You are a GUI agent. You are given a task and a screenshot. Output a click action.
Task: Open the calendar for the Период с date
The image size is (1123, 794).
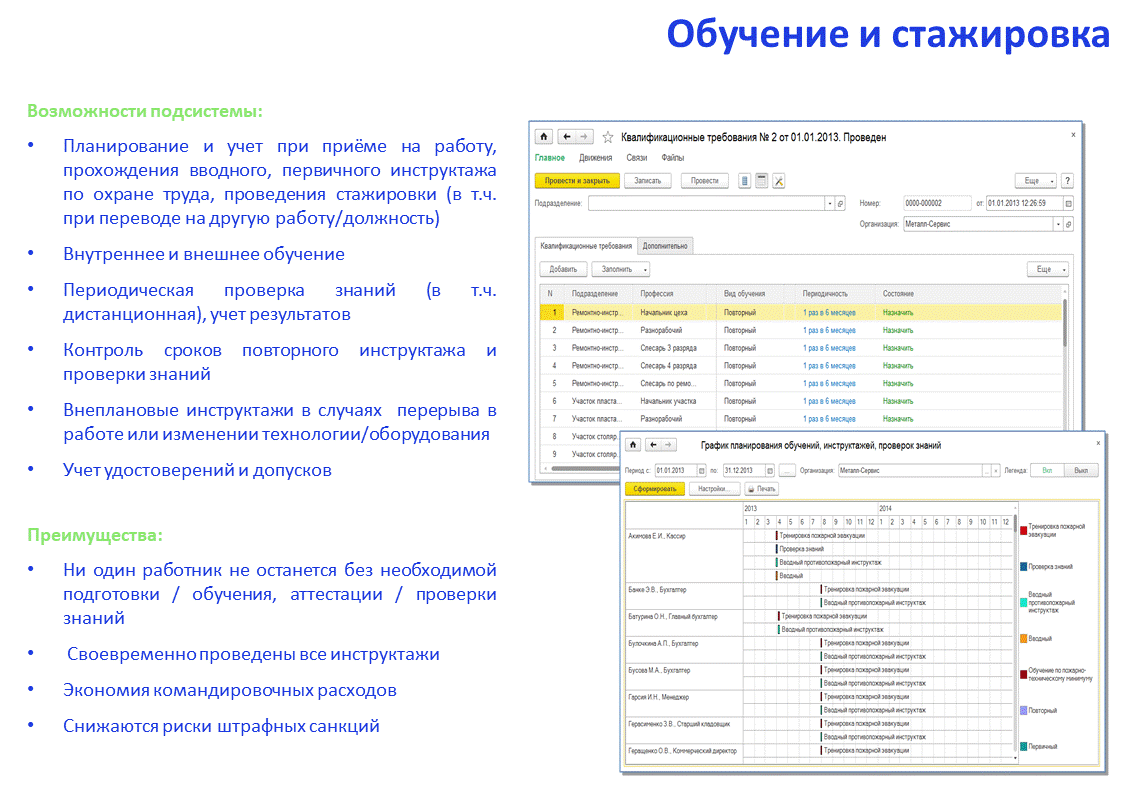pos(701,470)
